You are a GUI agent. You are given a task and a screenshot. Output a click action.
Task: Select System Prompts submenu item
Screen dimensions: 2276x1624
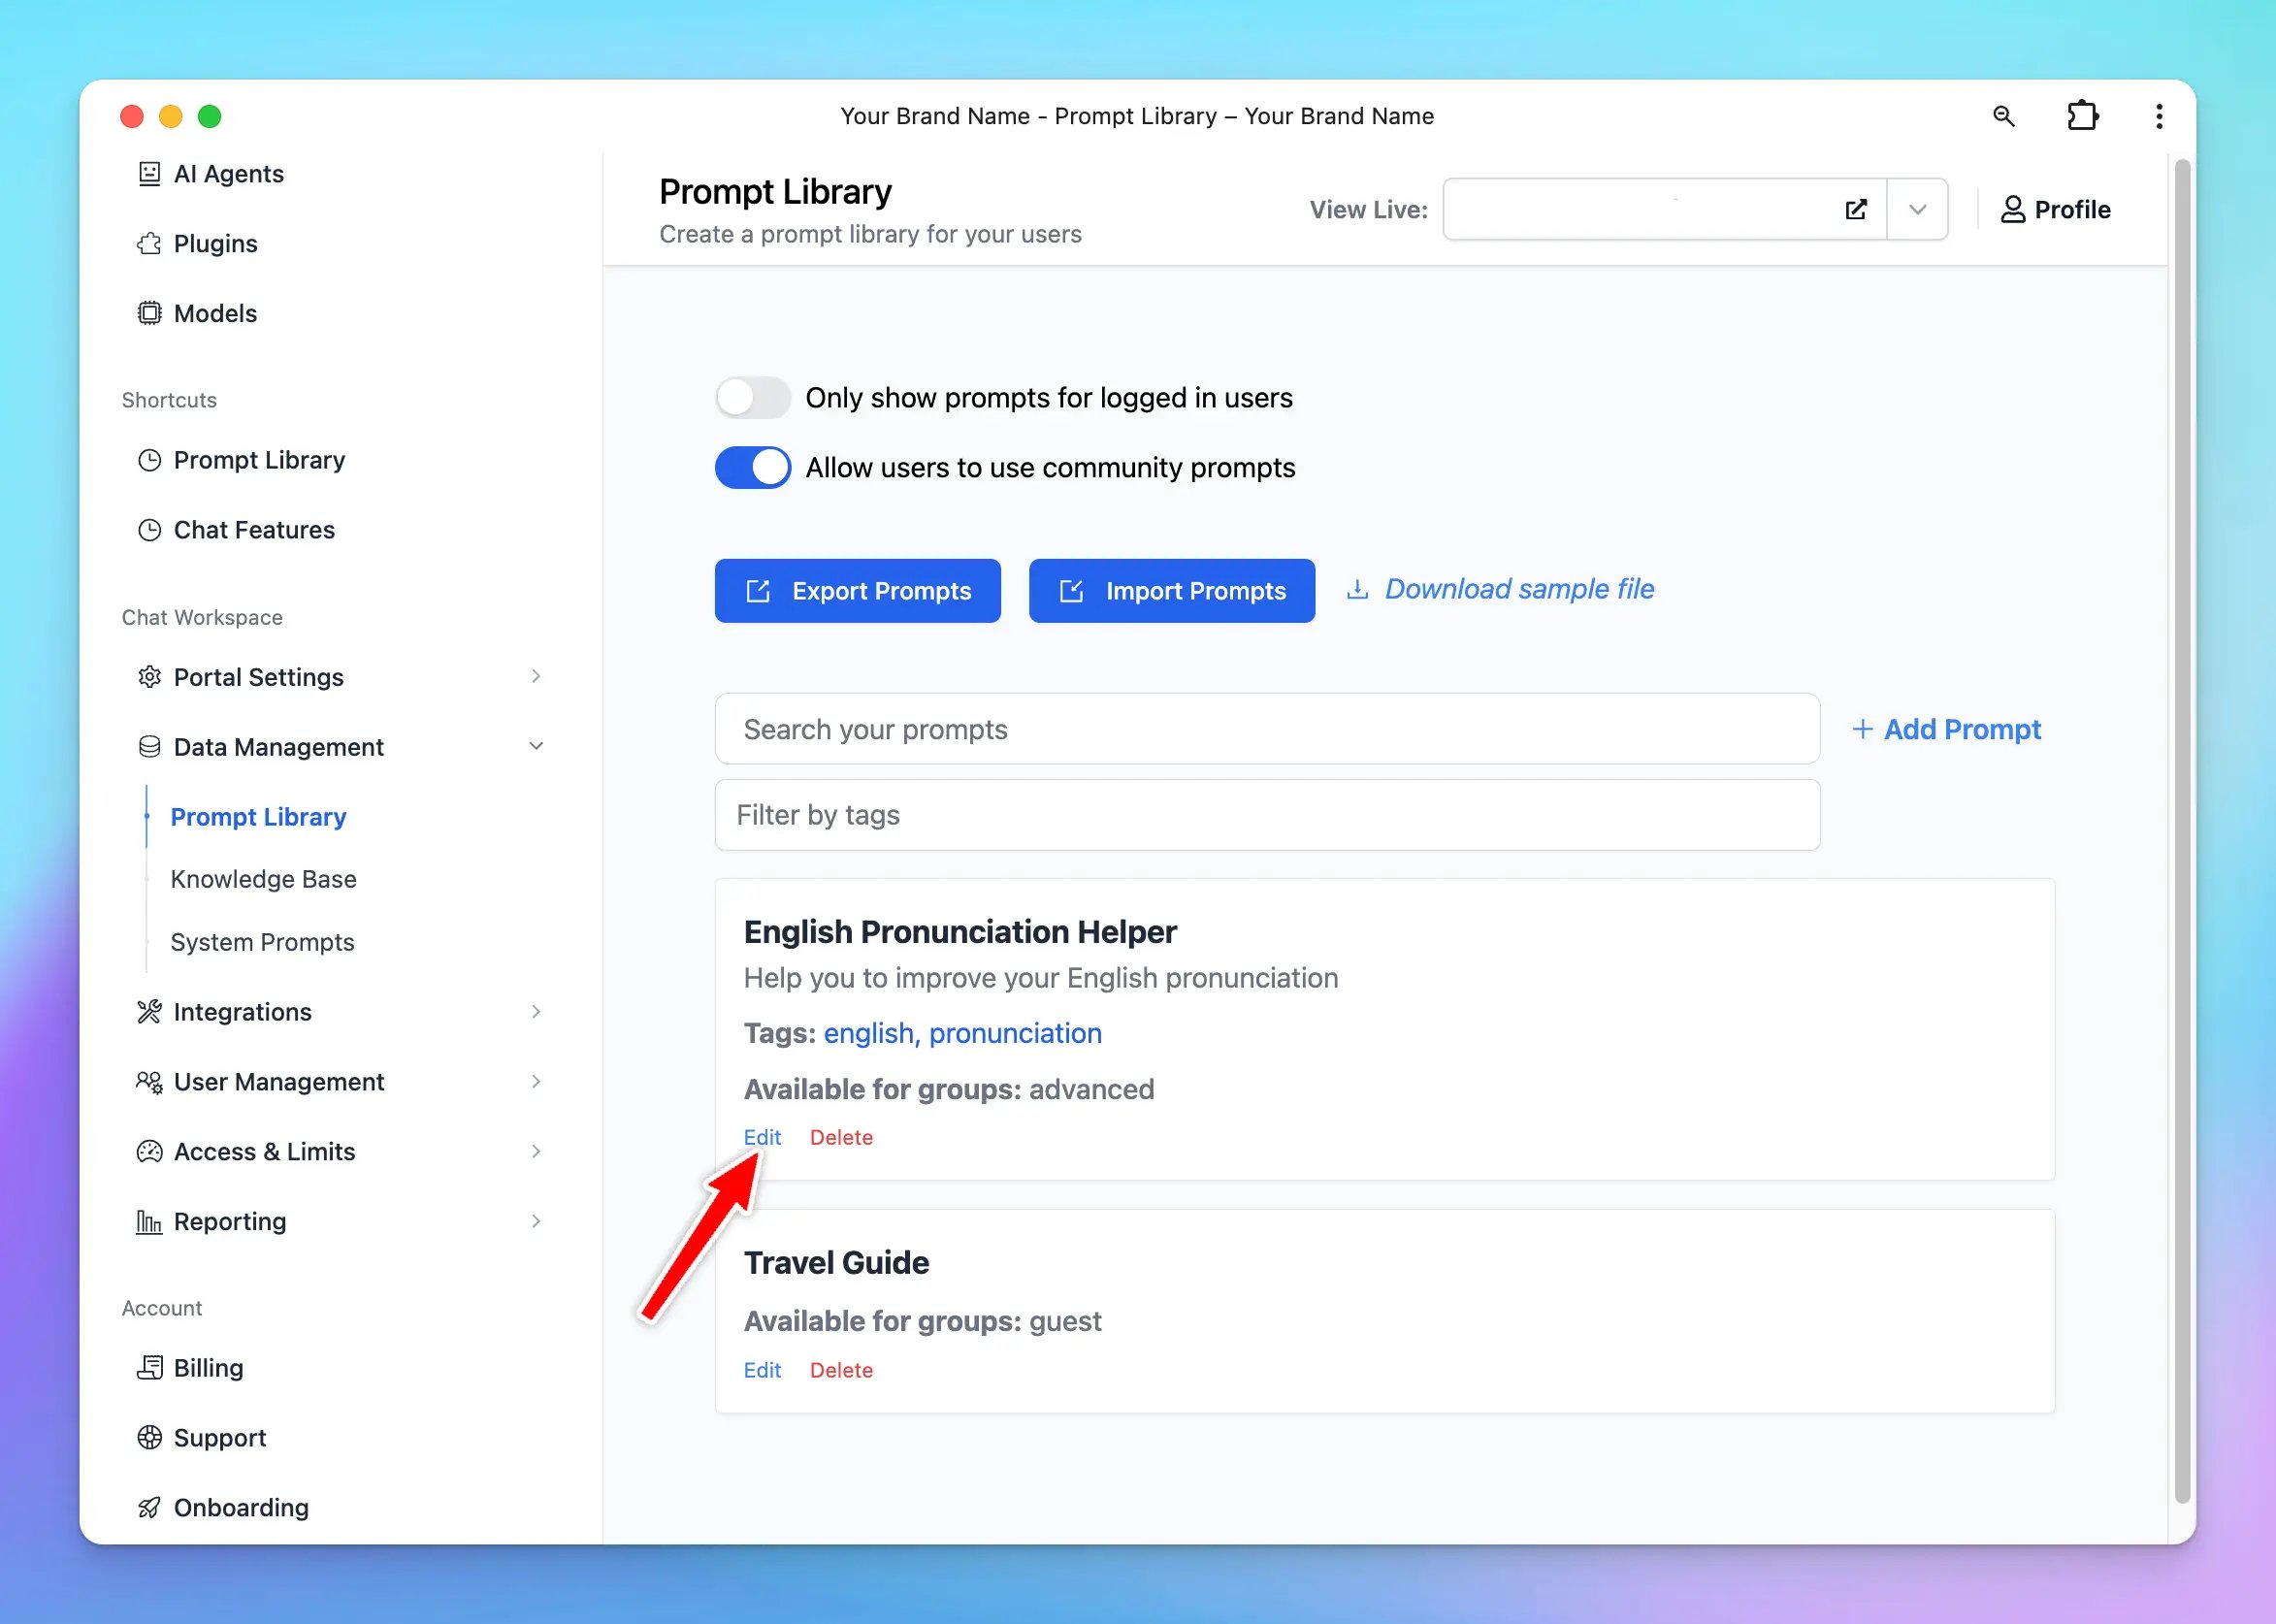click(x=262, y=942)
